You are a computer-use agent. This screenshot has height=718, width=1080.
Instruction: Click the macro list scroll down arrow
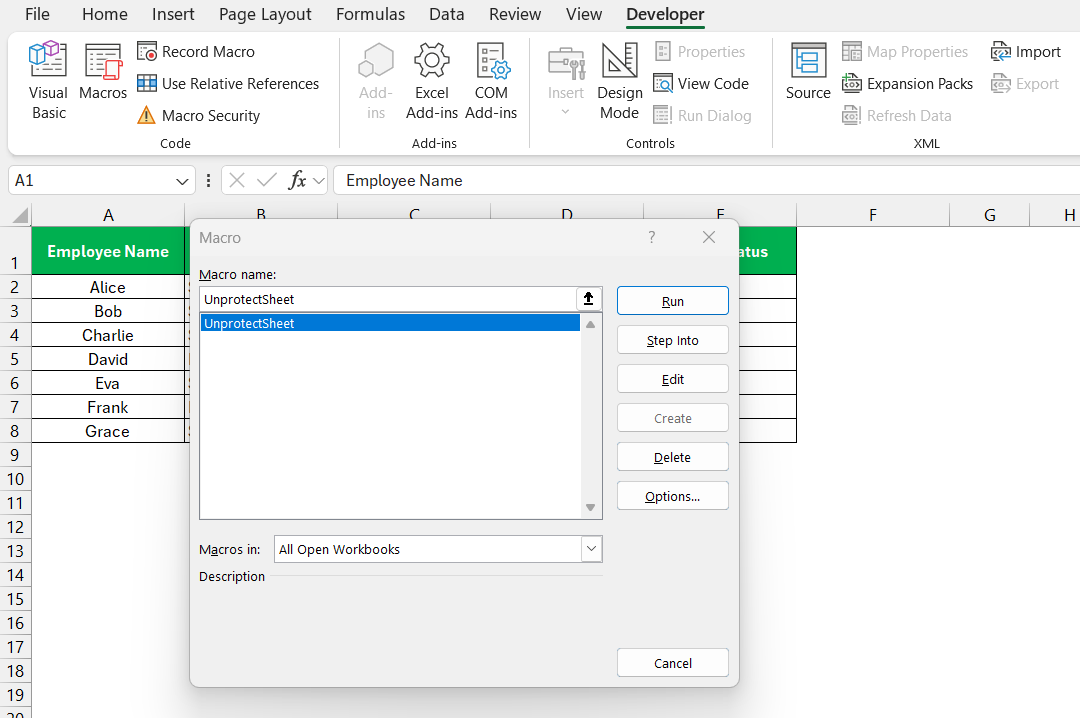pos(590,508)
